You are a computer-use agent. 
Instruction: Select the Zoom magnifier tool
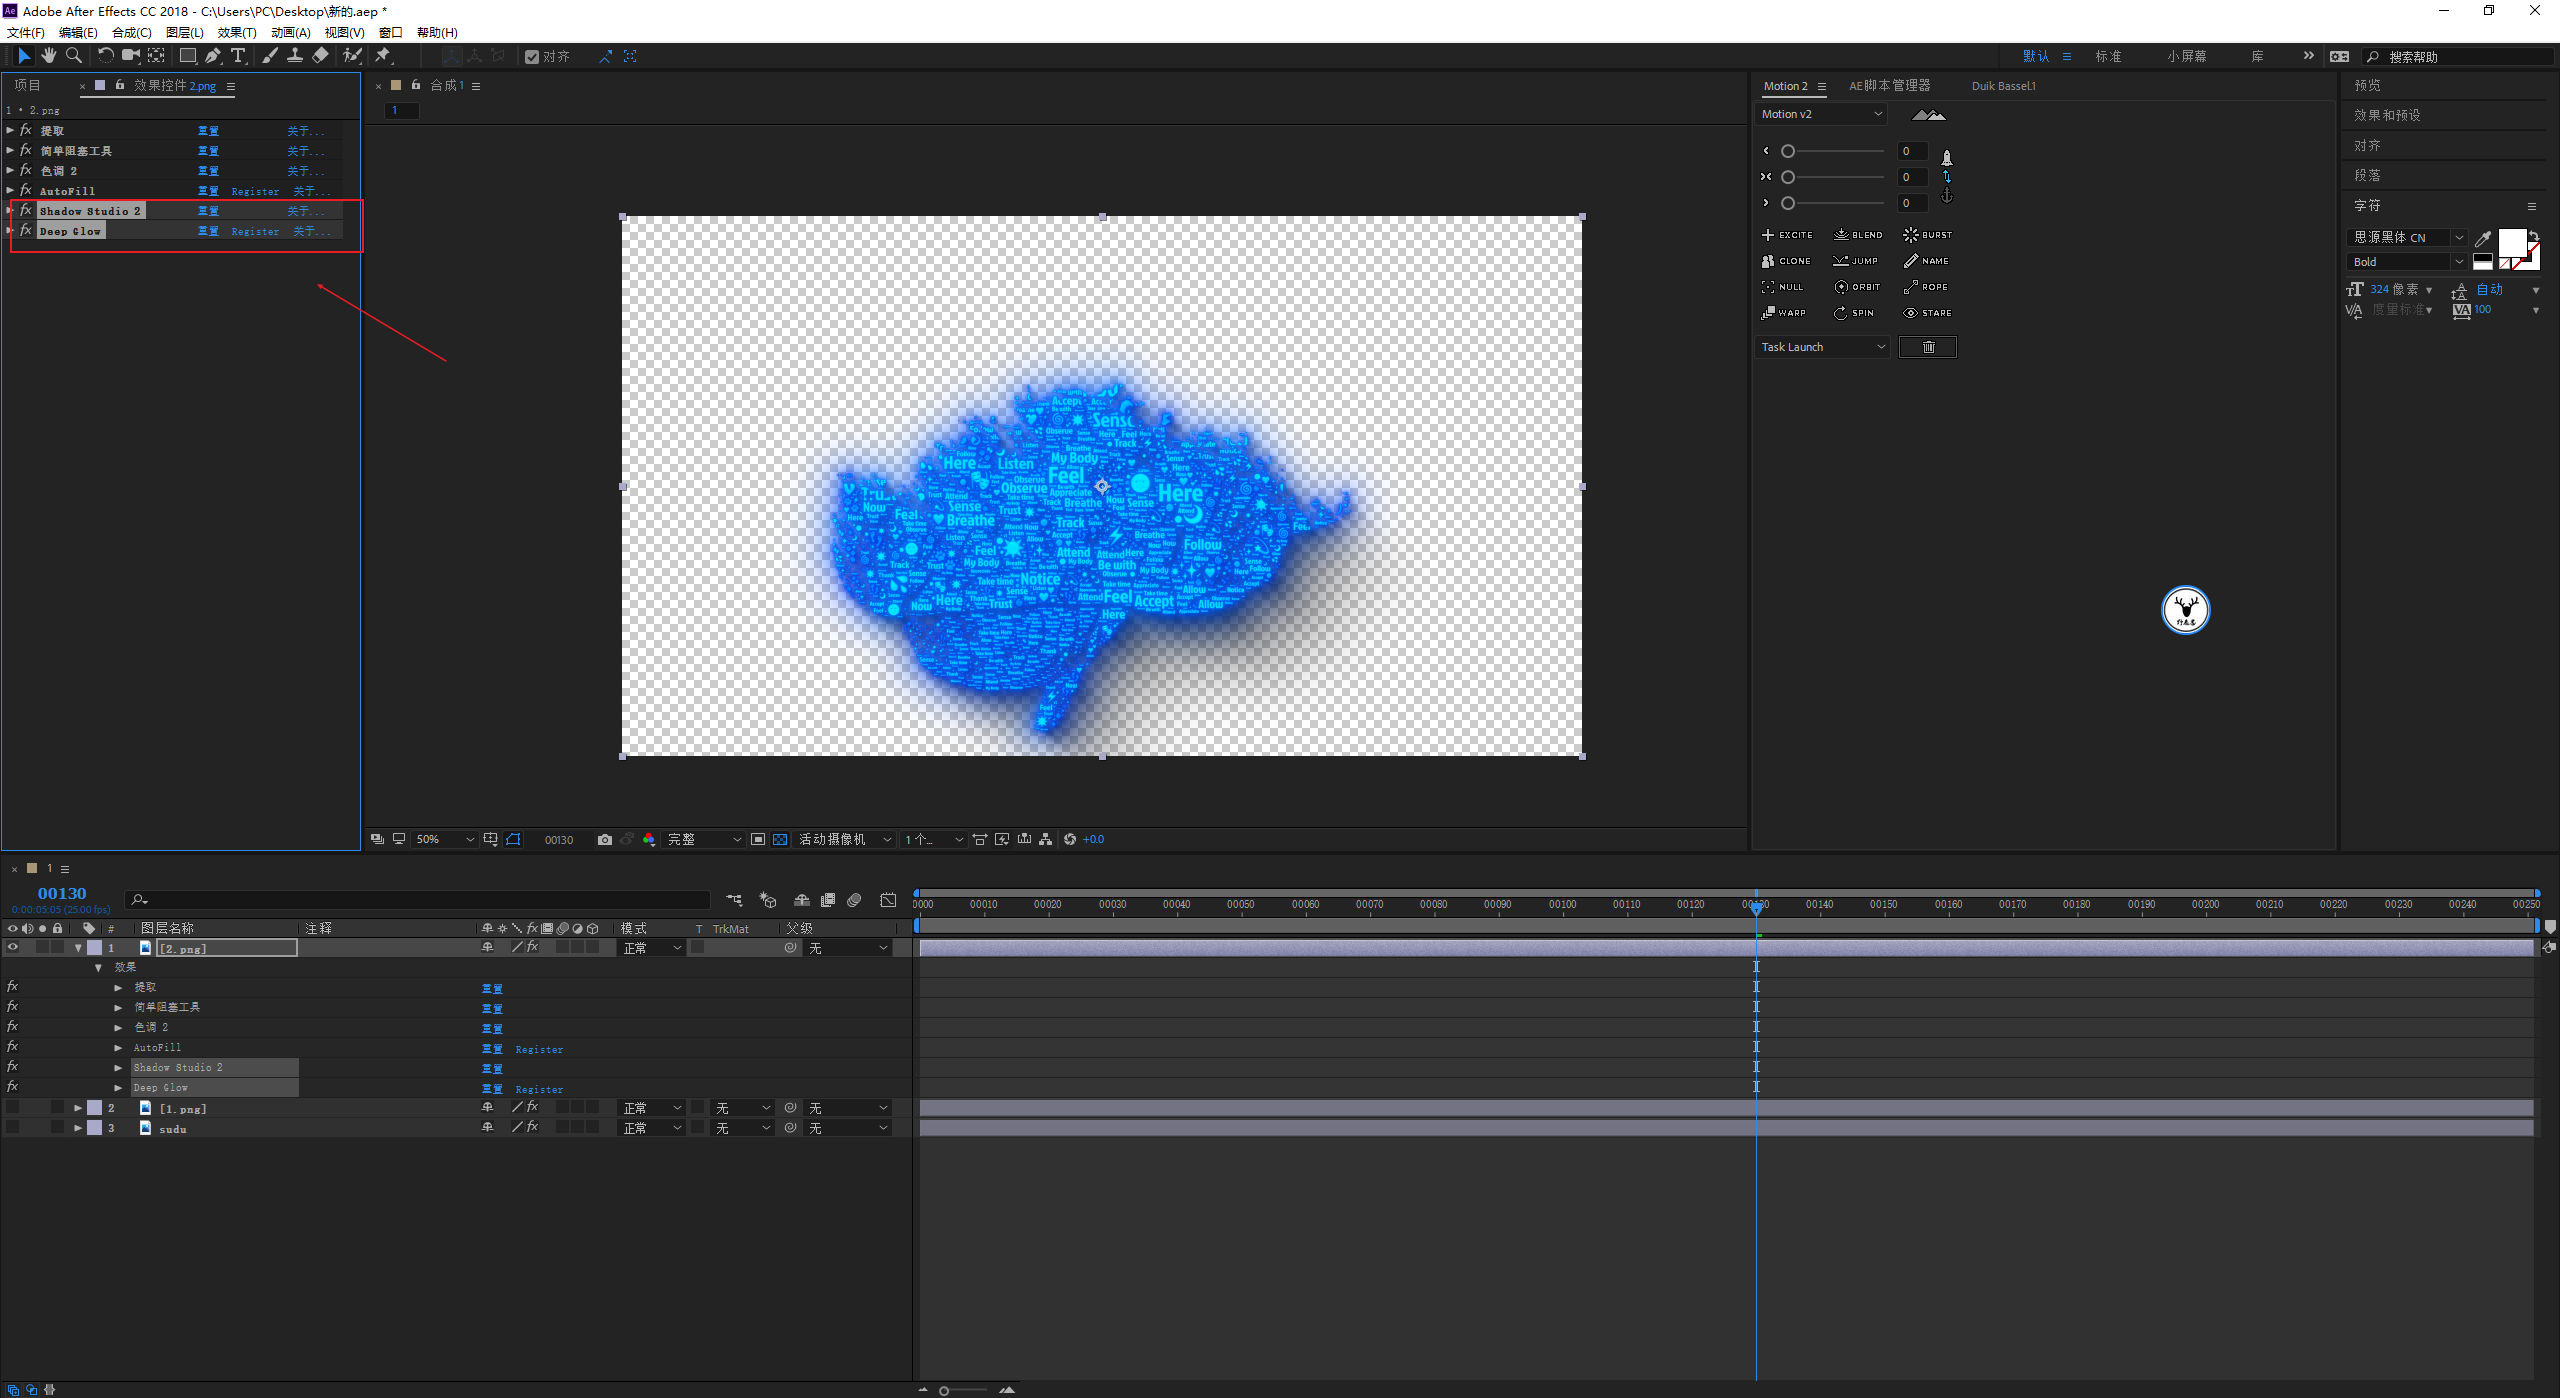click(x=74, y=56)
